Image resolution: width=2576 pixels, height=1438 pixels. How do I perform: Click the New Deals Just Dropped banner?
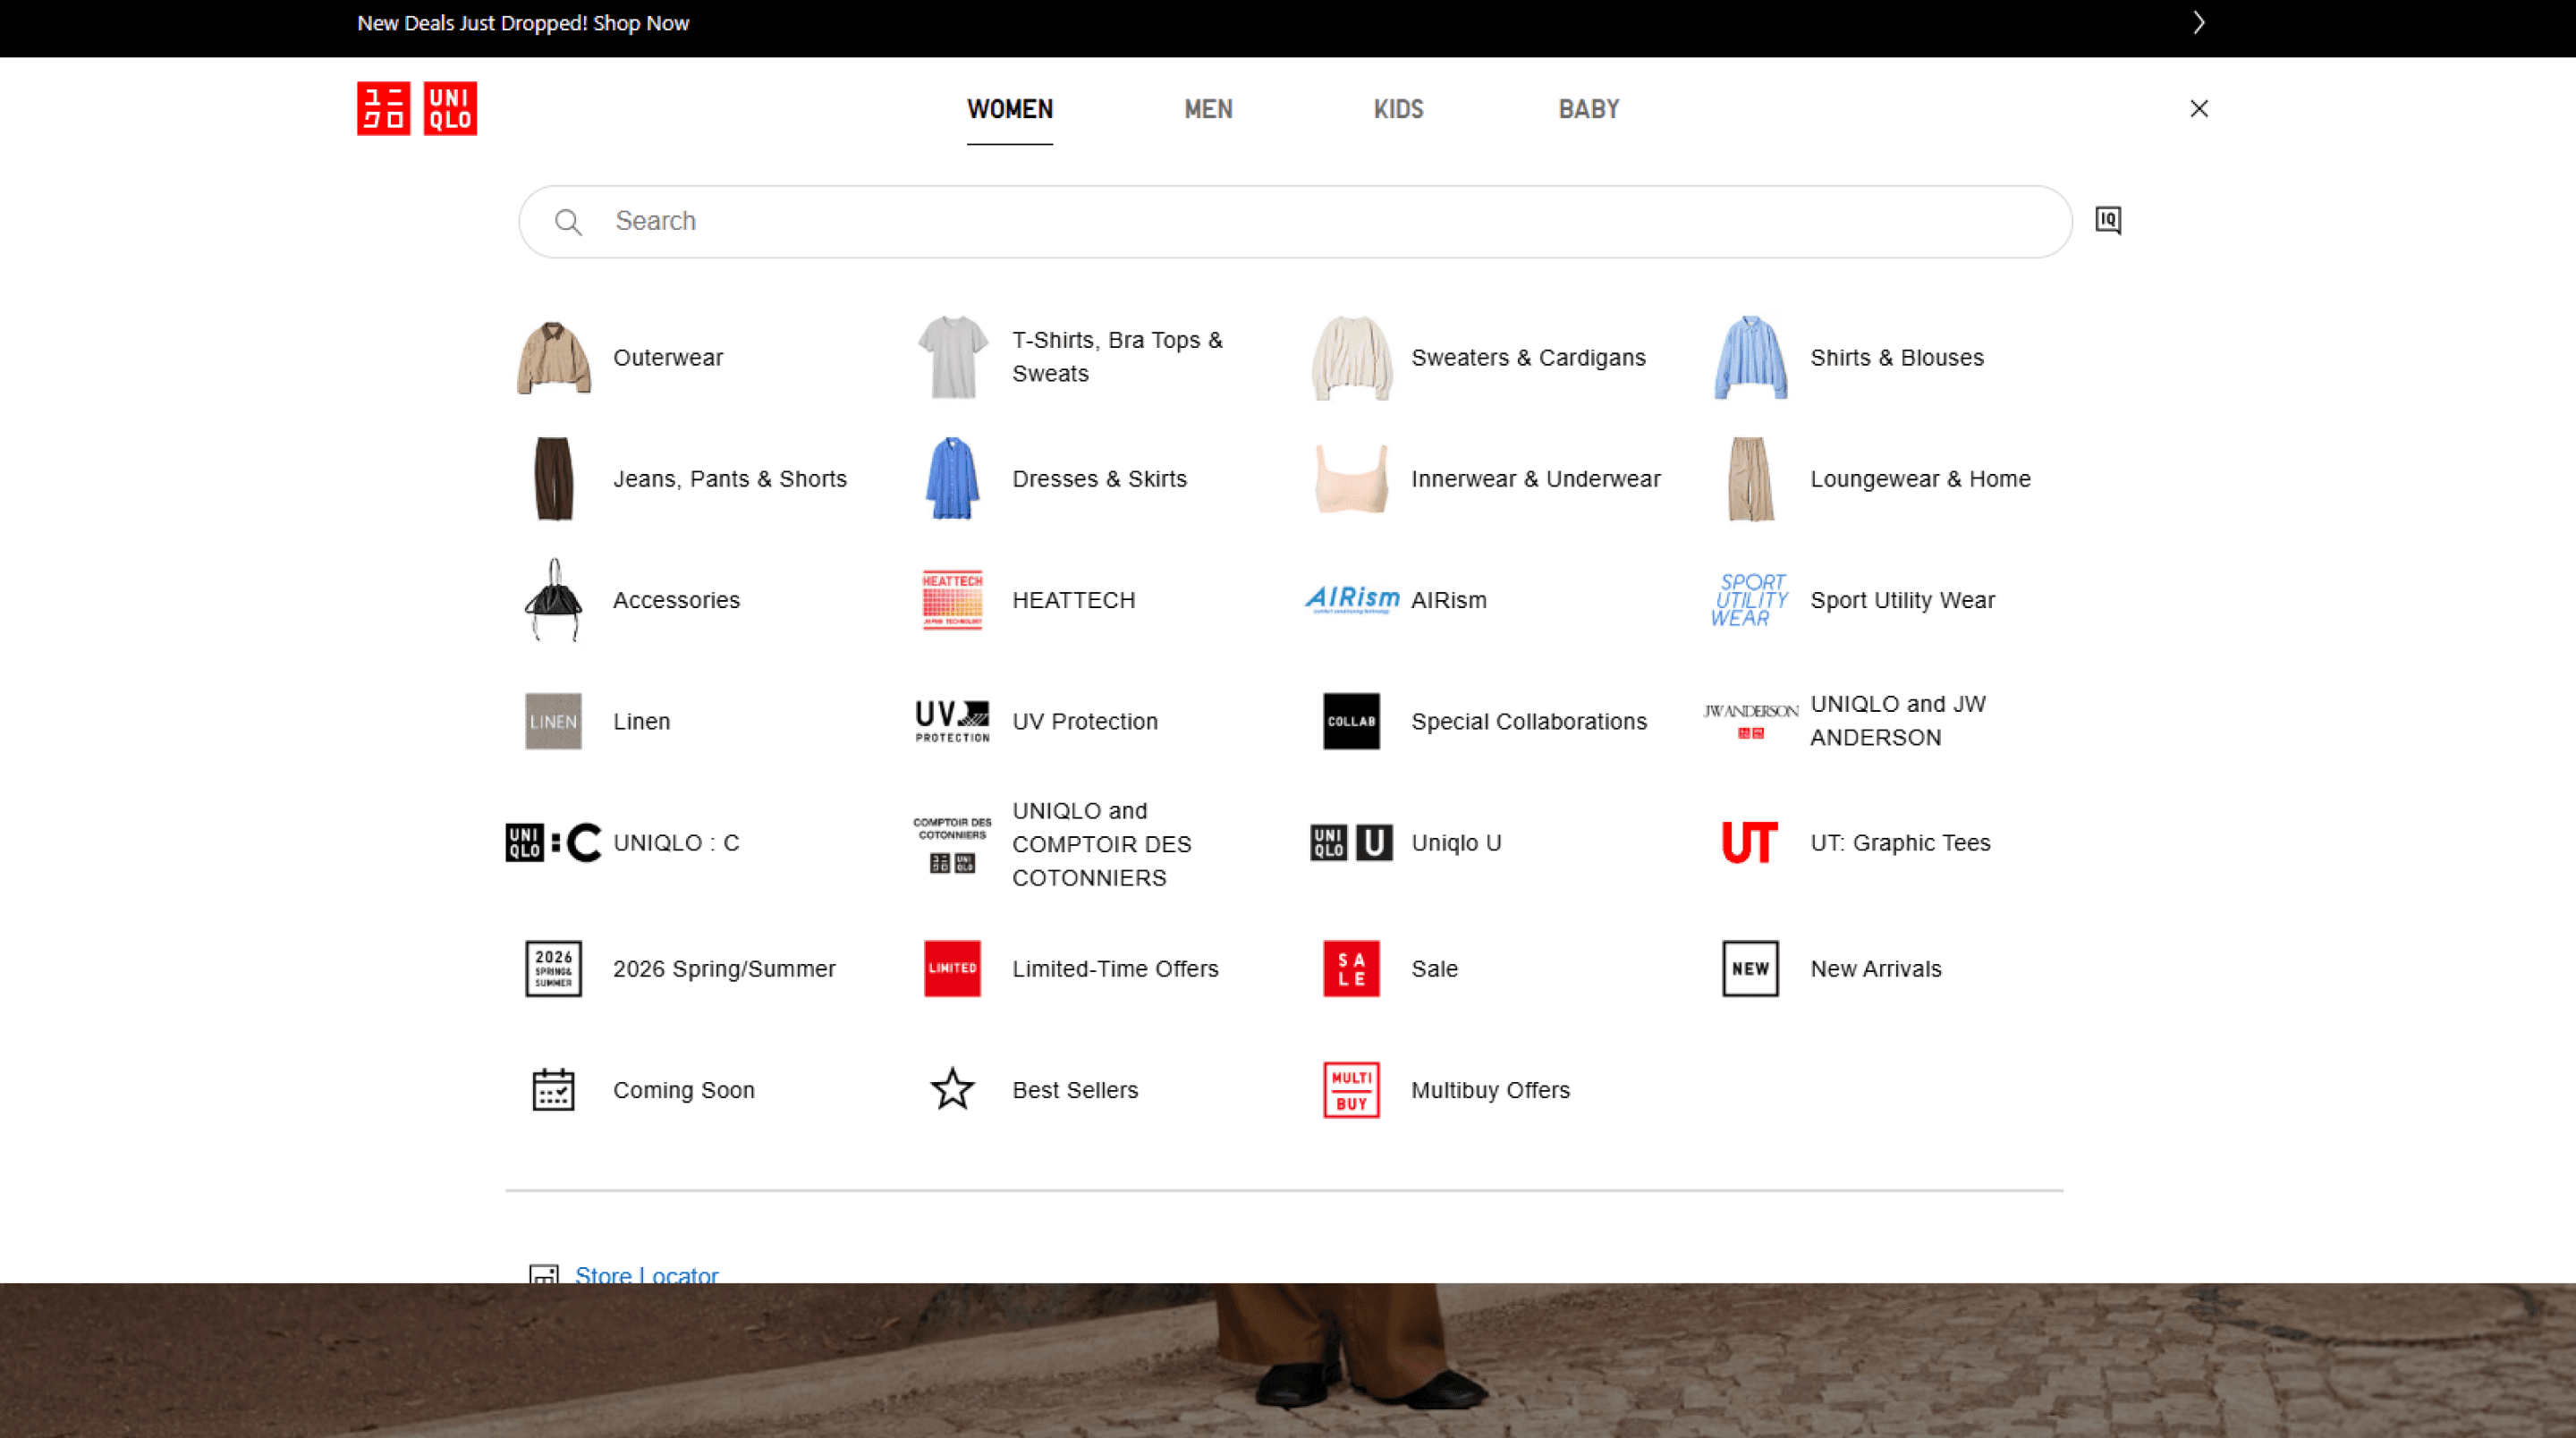(523, 23)
